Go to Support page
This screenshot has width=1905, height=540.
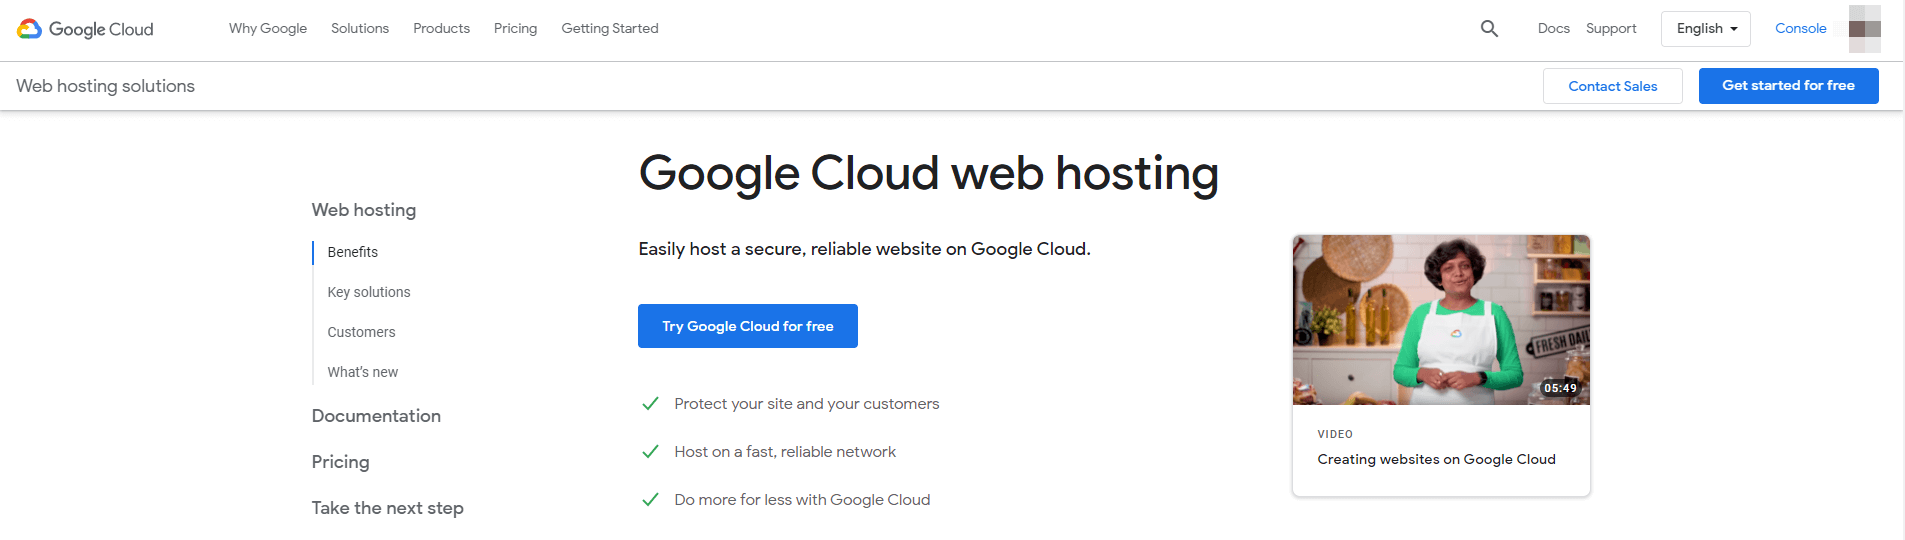[x=1611, y=29]
